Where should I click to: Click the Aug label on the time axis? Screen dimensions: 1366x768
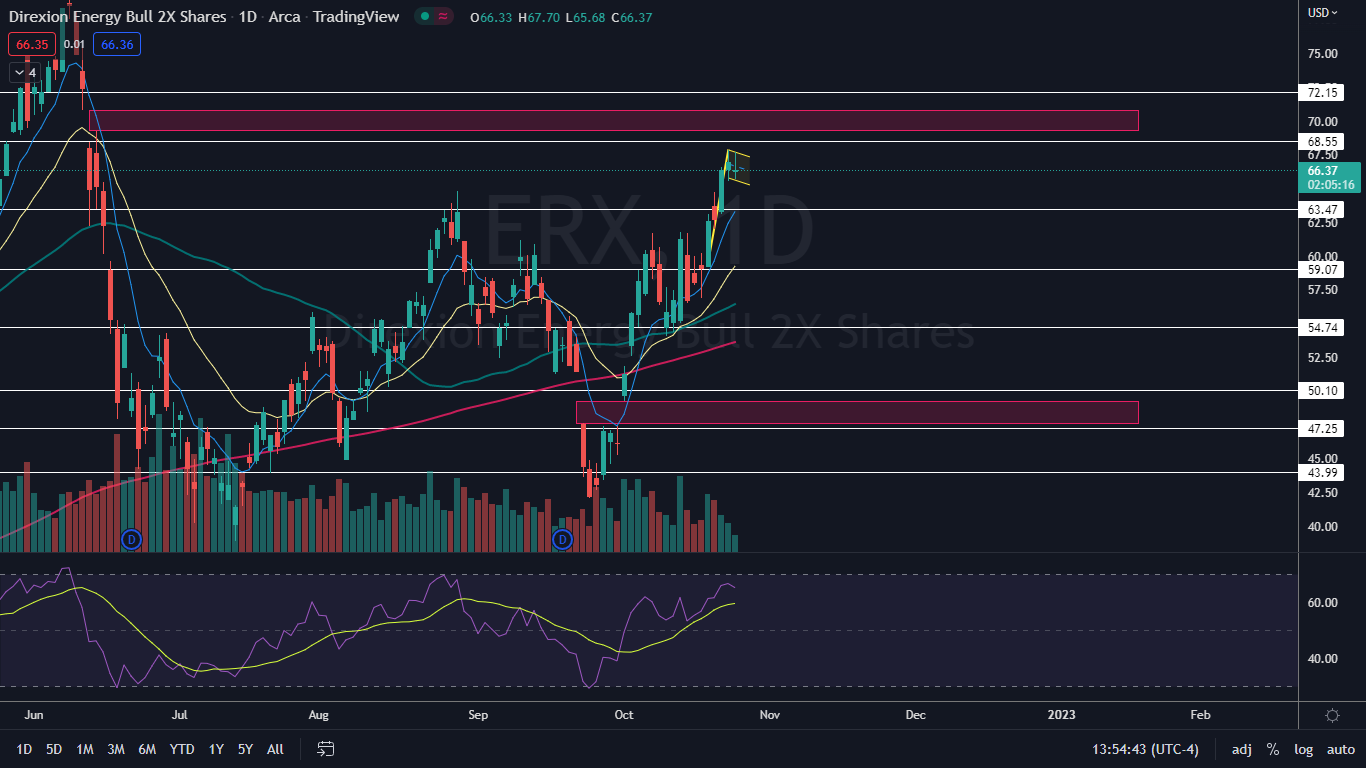[x=318, y=715]
